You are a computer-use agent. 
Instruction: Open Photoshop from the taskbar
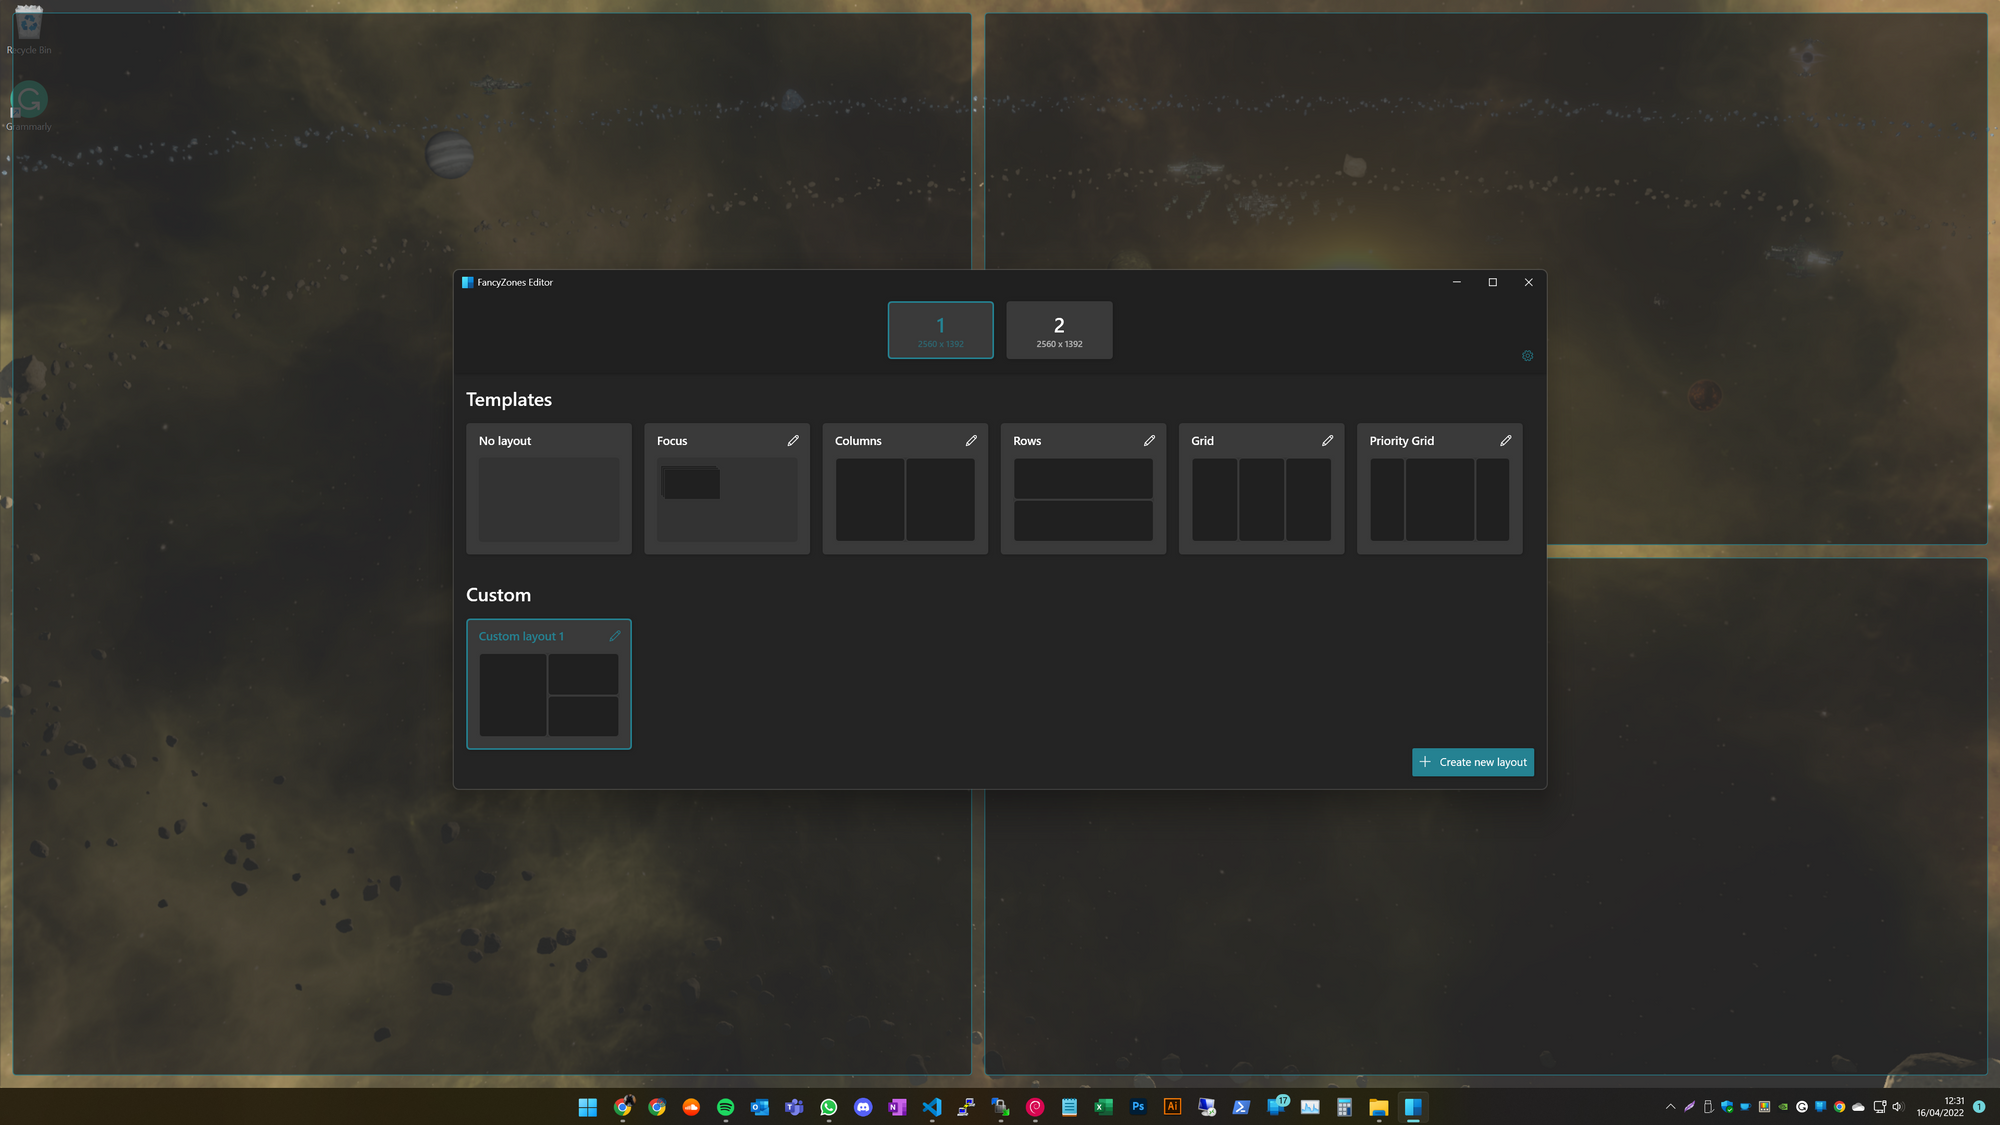1138,1107
